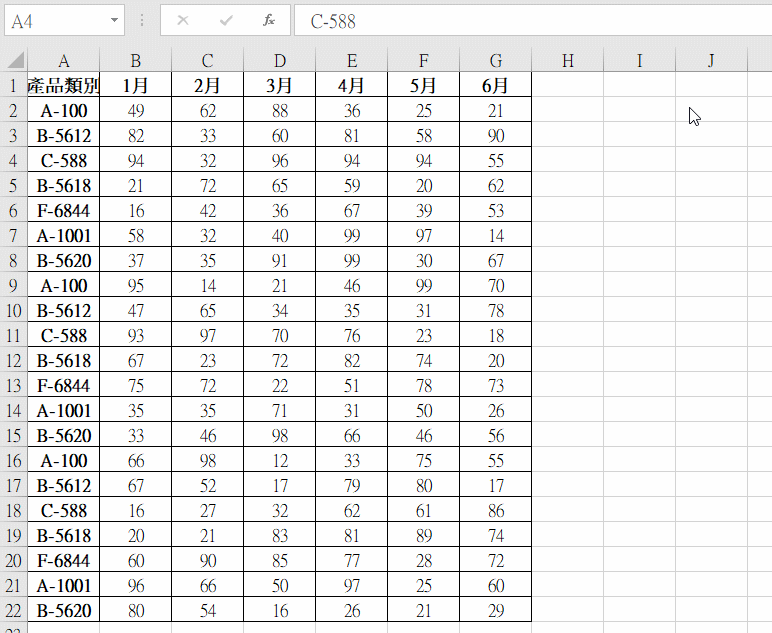
Task: Click the formula bar drag handle dots
Action: tap(142, 21)
